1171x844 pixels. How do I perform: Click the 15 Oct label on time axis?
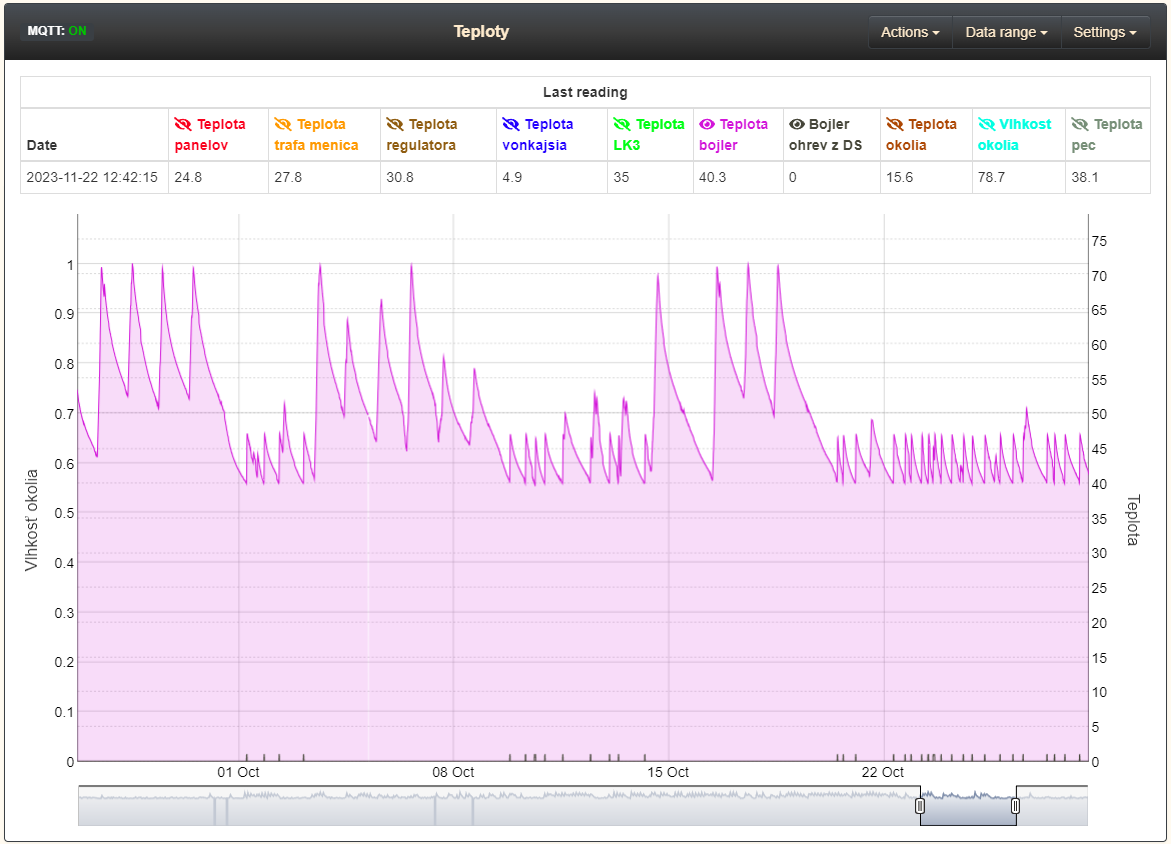point(668,772)
